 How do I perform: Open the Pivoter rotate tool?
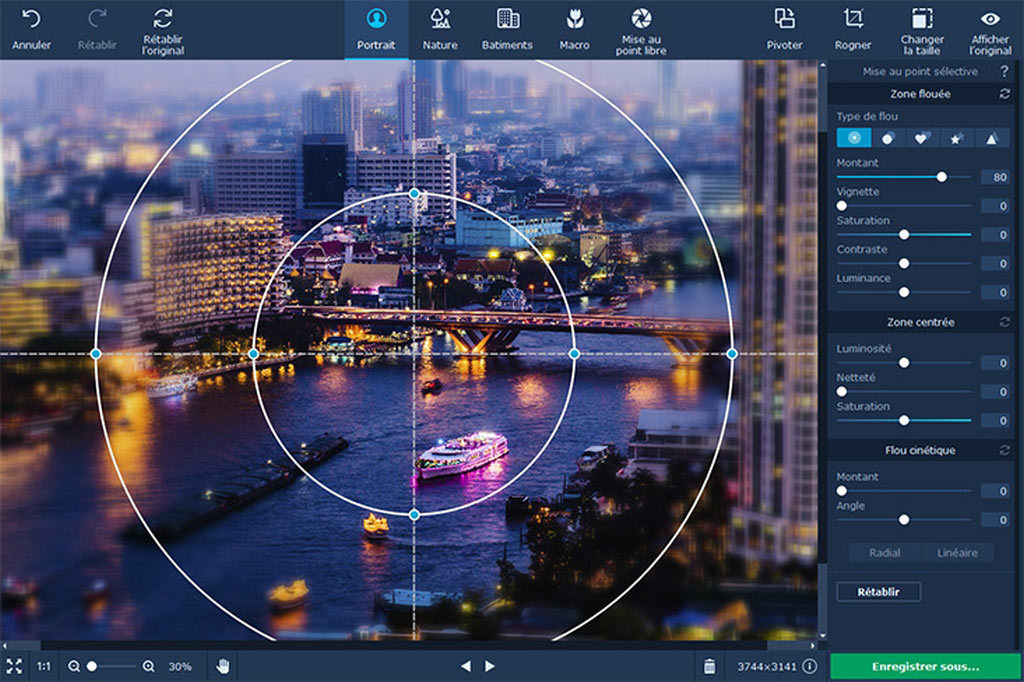(784, 30)
